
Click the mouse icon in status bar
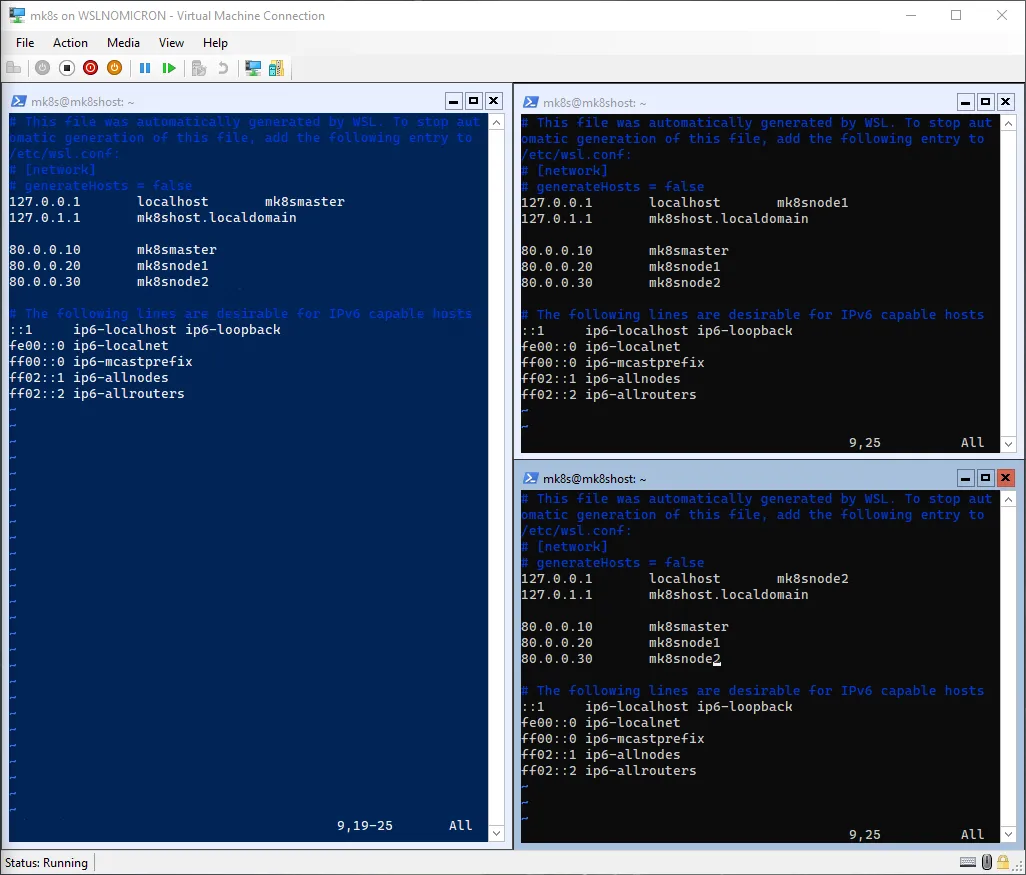point(987,862)
